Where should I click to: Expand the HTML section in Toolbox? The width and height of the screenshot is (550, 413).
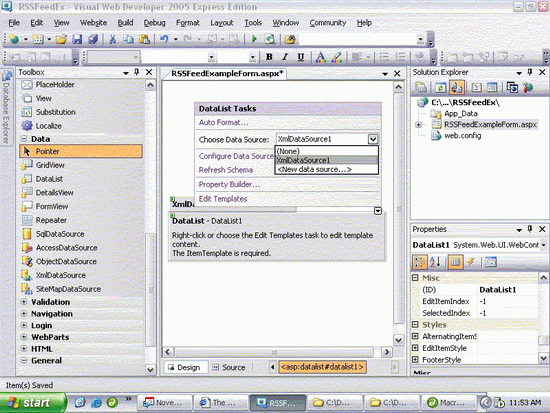(x=24, y=349)
